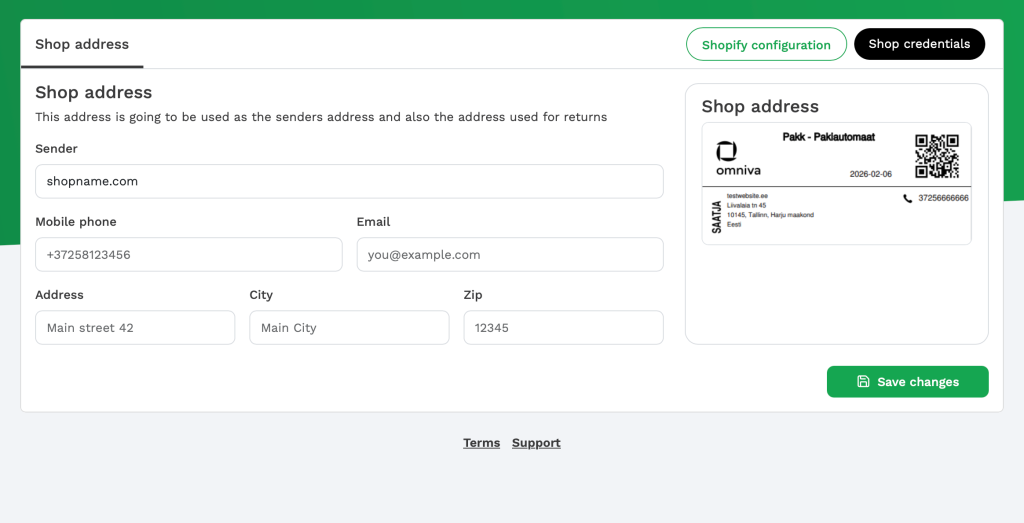Focus the Sender input field

tap(349, 181)
